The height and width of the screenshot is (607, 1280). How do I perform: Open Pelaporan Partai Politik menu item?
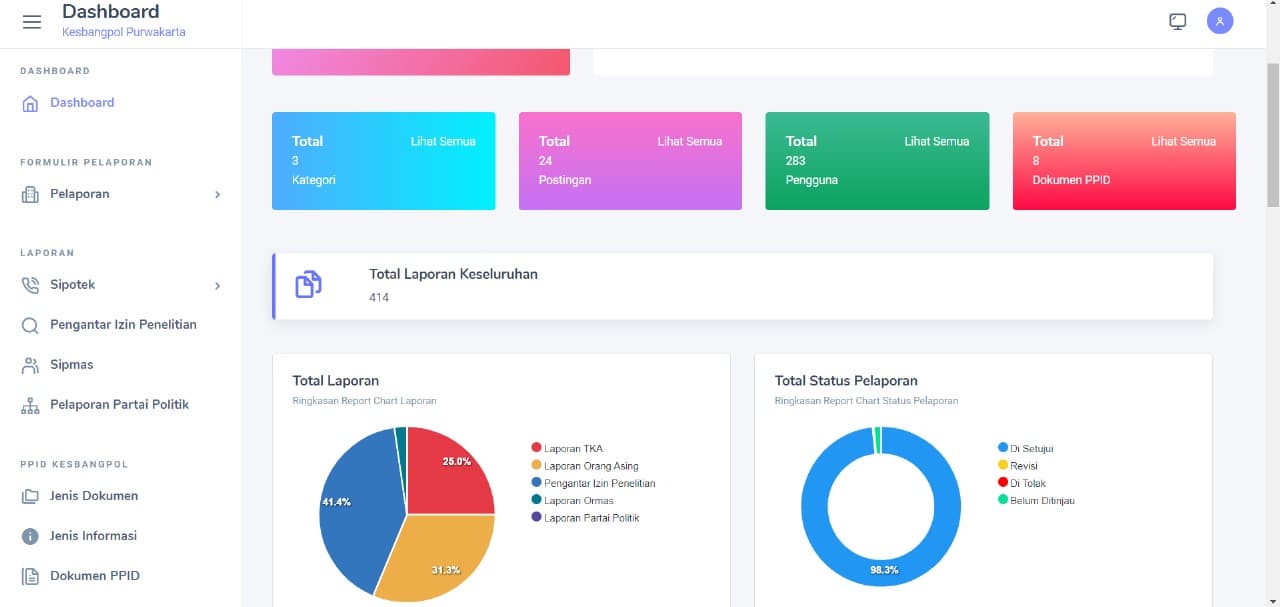pos(119,405)
